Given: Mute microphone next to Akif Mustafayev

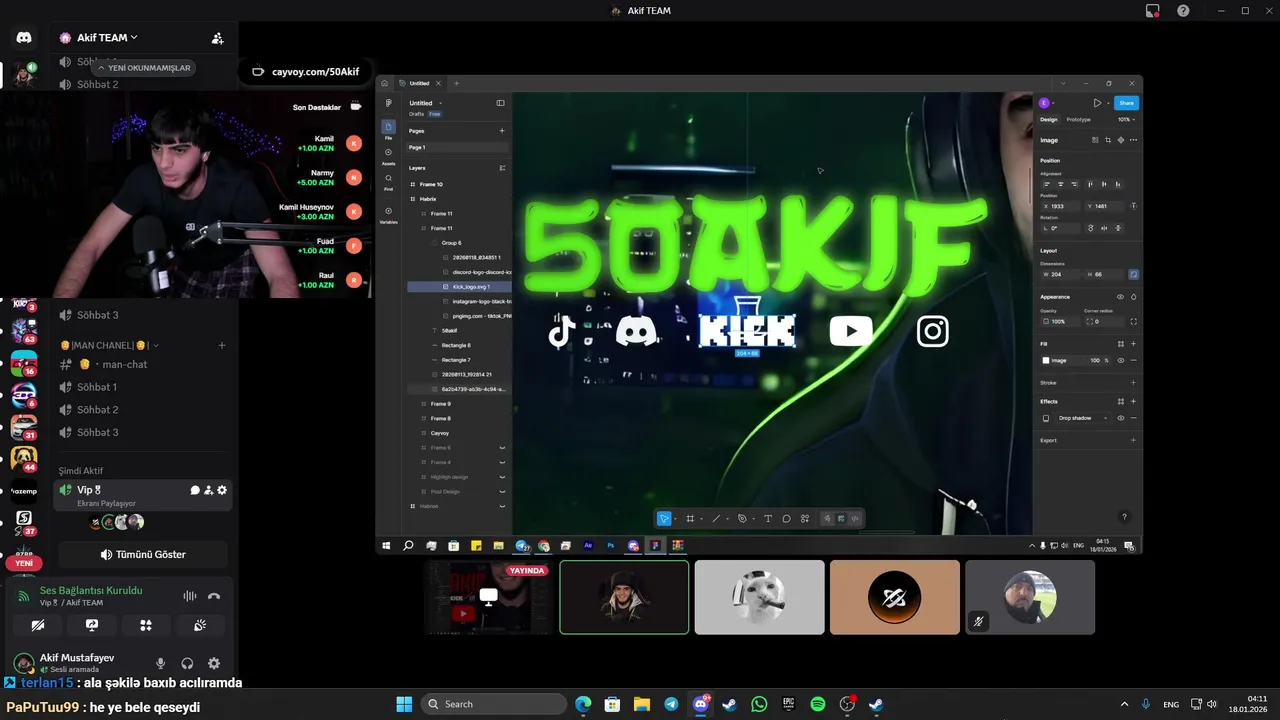Looking at the screenshot, I should point(160,663).
